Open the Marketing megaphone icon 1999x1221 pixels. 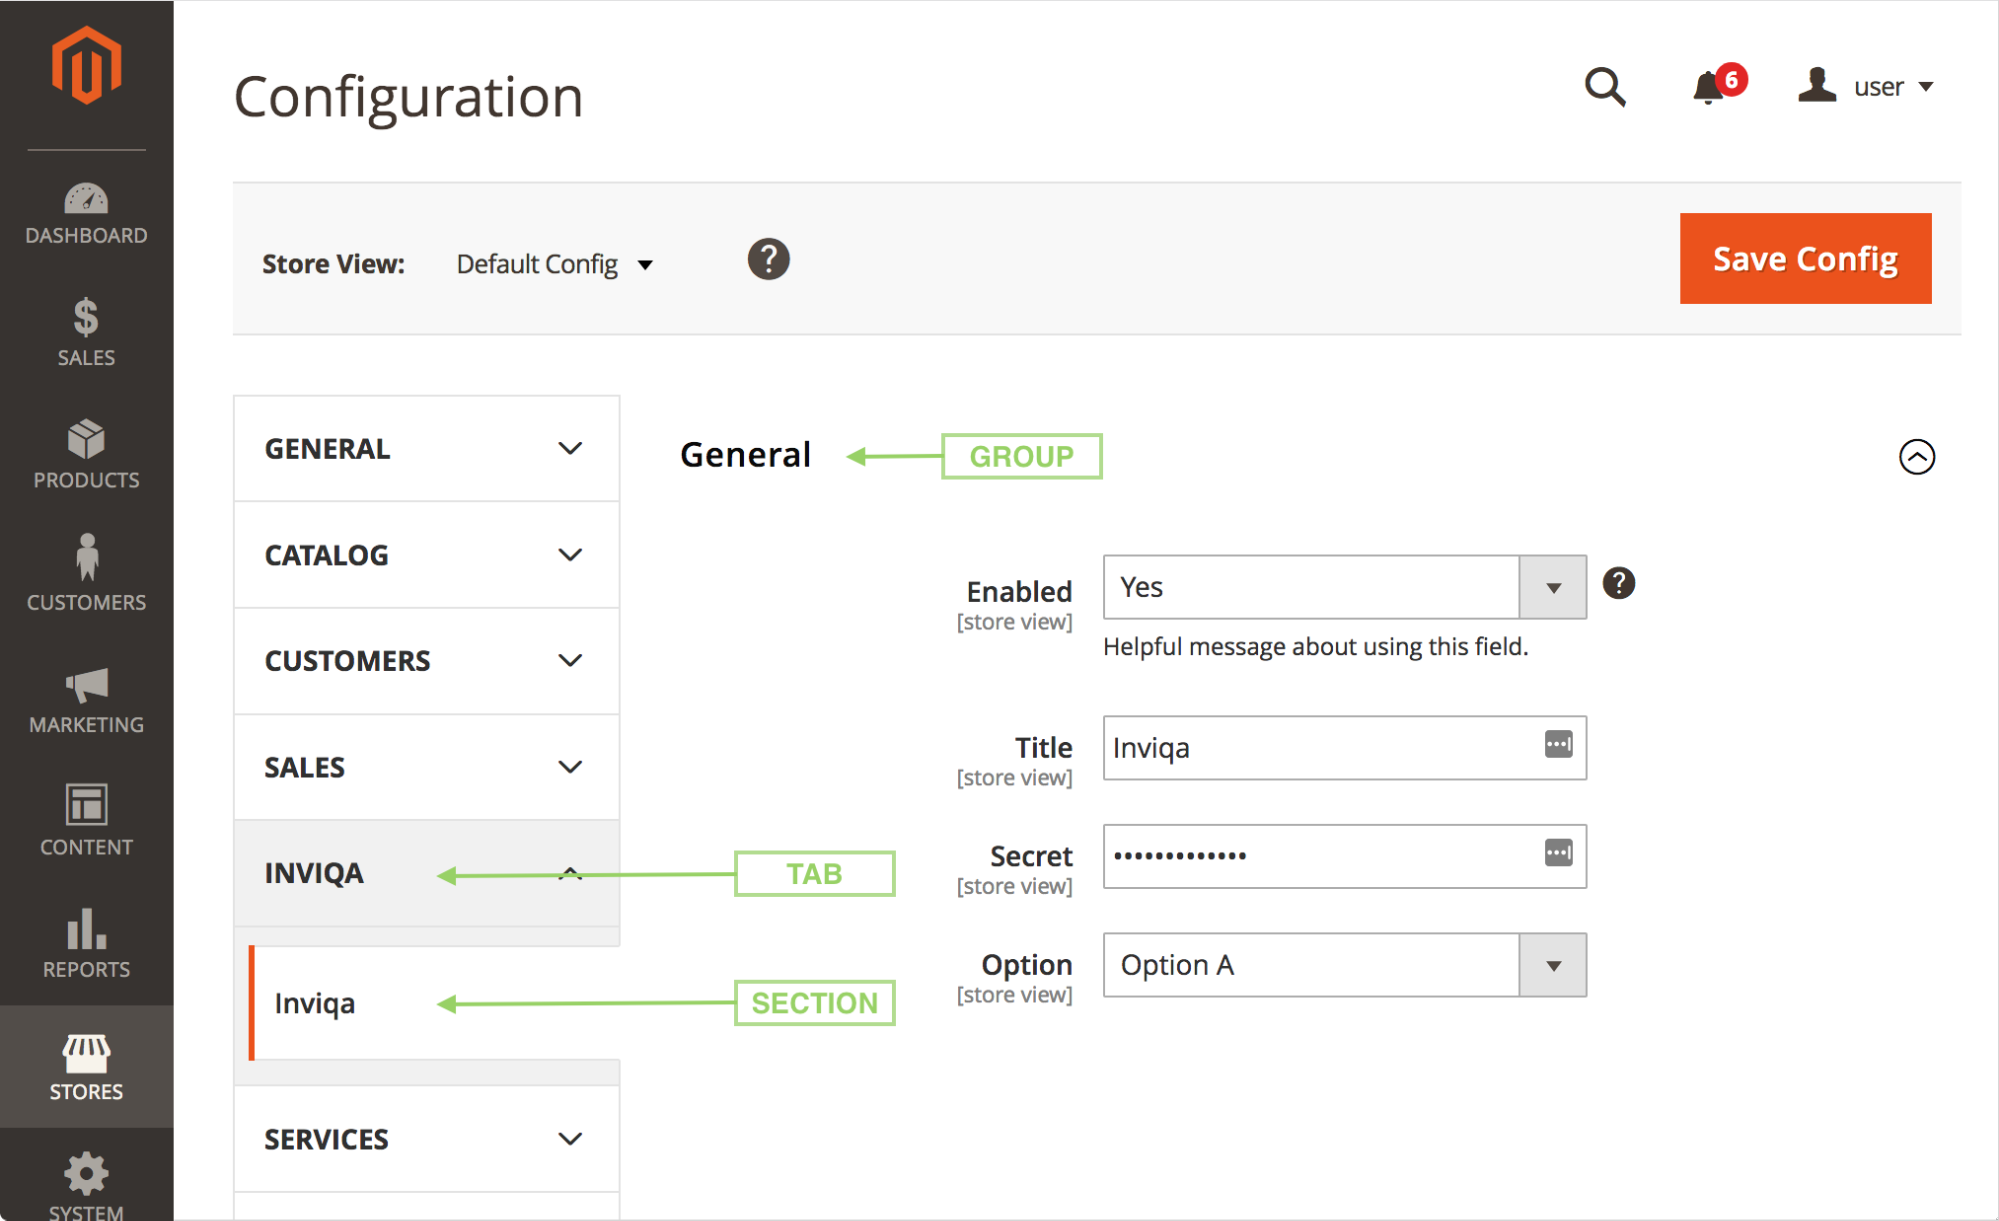[x=87, y=686]
